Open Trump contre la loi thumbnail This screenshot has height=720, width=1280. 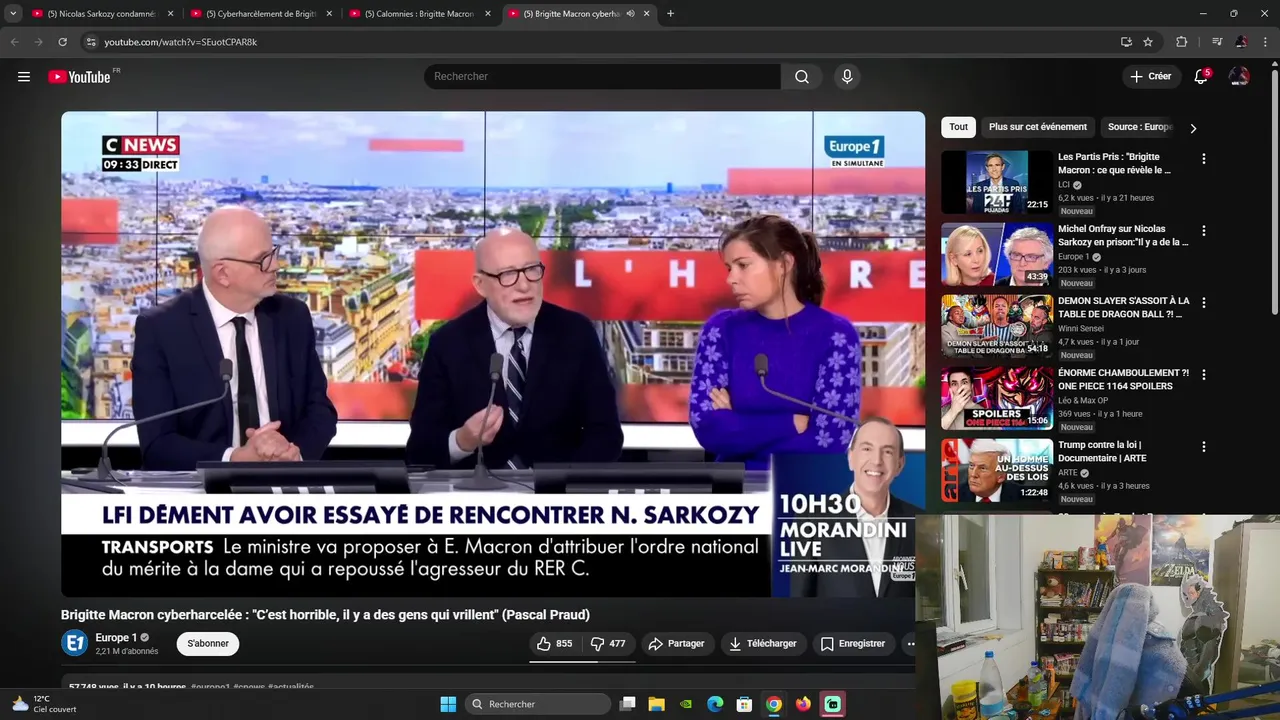click(997, 470)
